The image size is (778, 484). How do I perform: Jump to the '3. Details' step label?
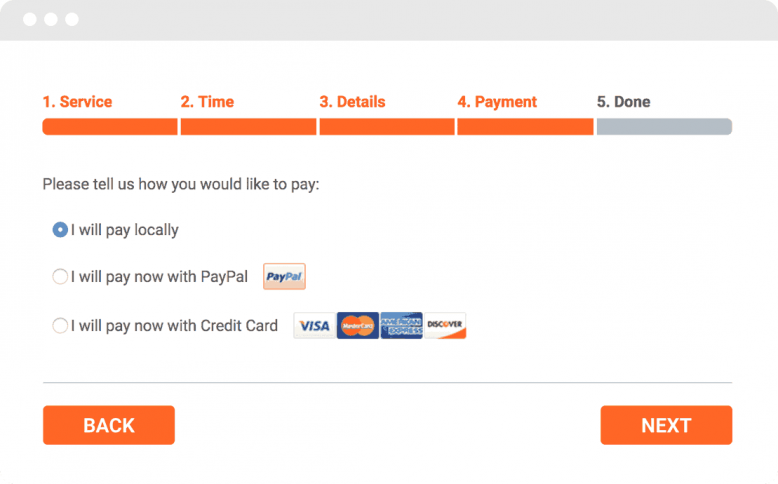pos(352,102)
